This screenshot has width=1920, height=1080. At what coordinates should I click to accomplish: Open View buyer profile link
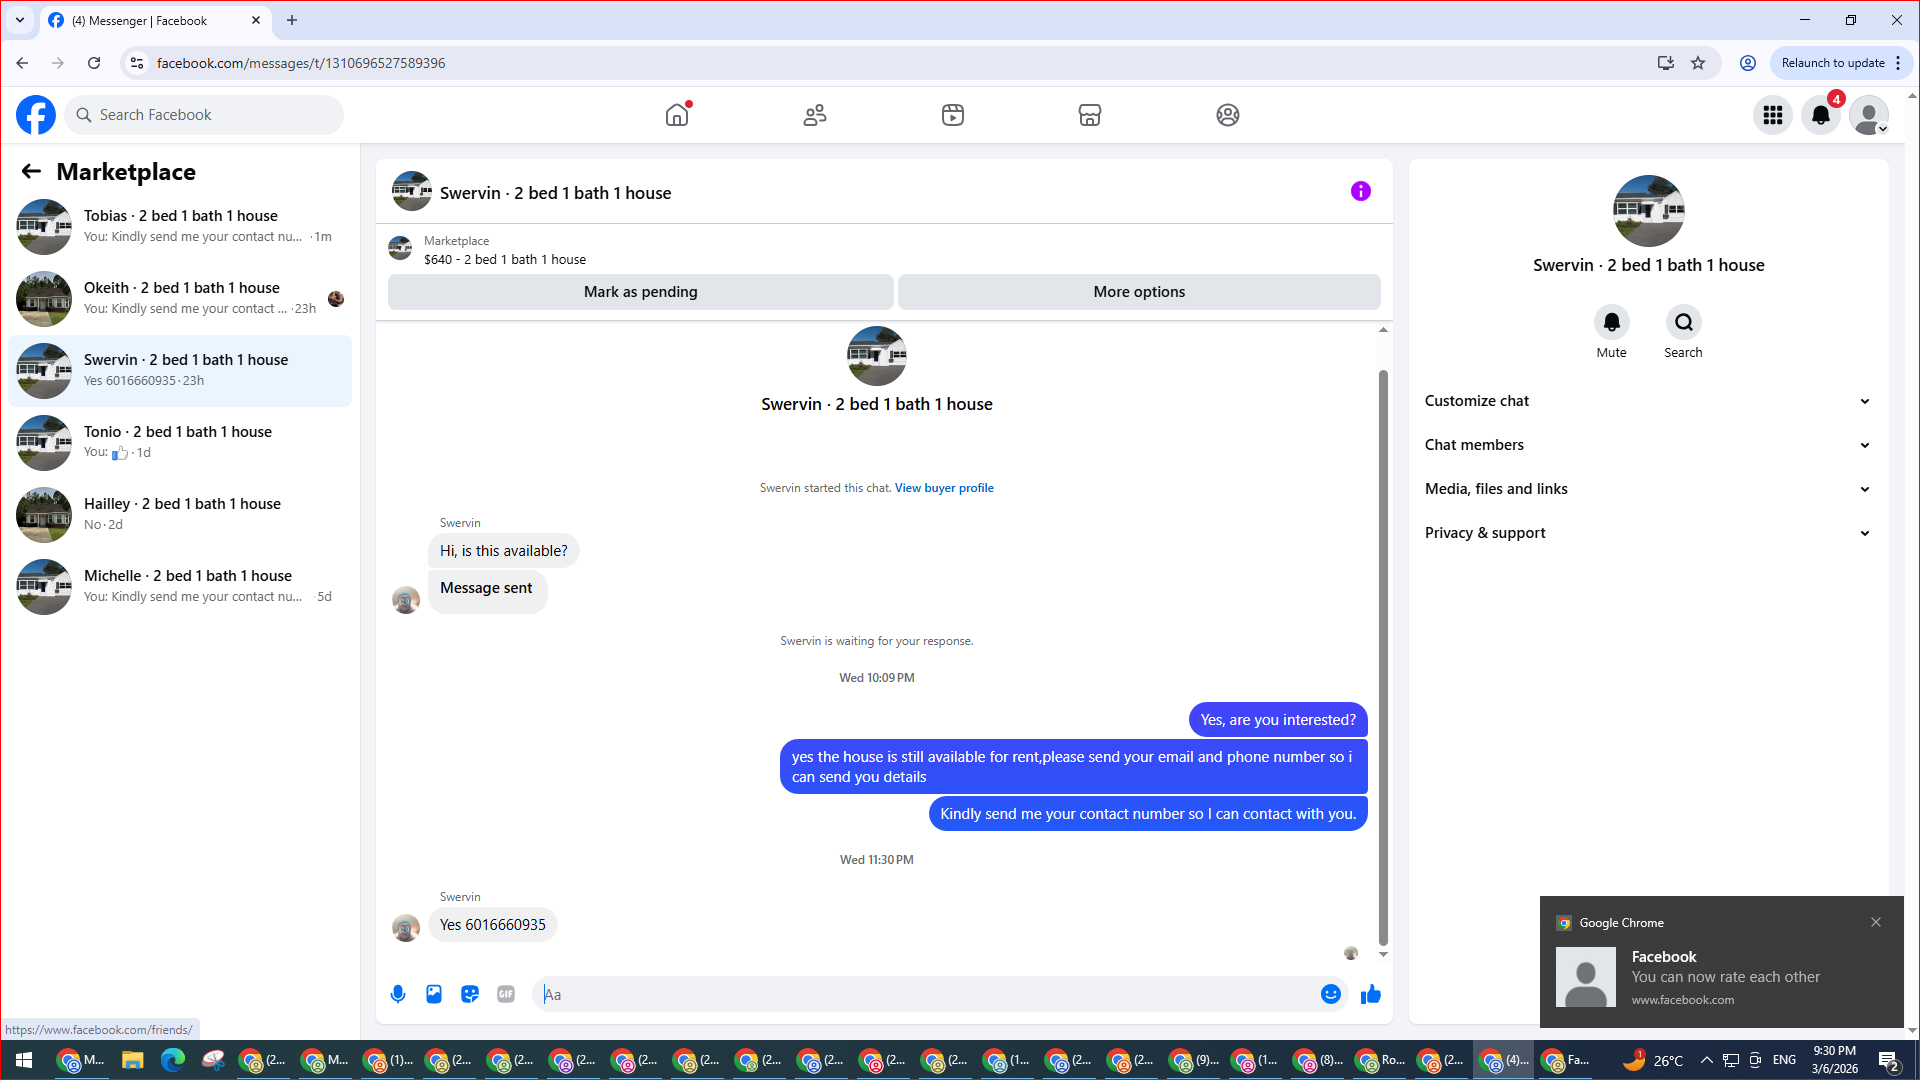pos(944,488)
